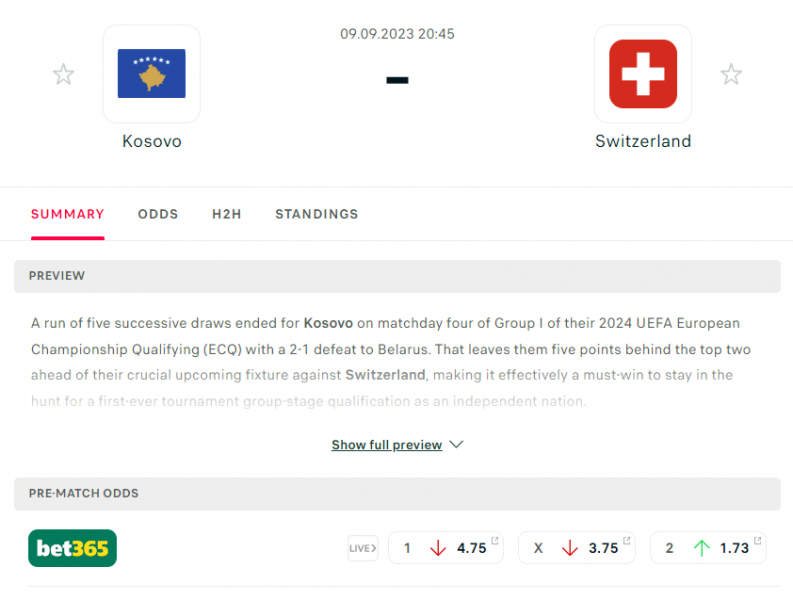Click the red down arrow on home odds
This screenshot has width=793, height=600.
point(438,548)
